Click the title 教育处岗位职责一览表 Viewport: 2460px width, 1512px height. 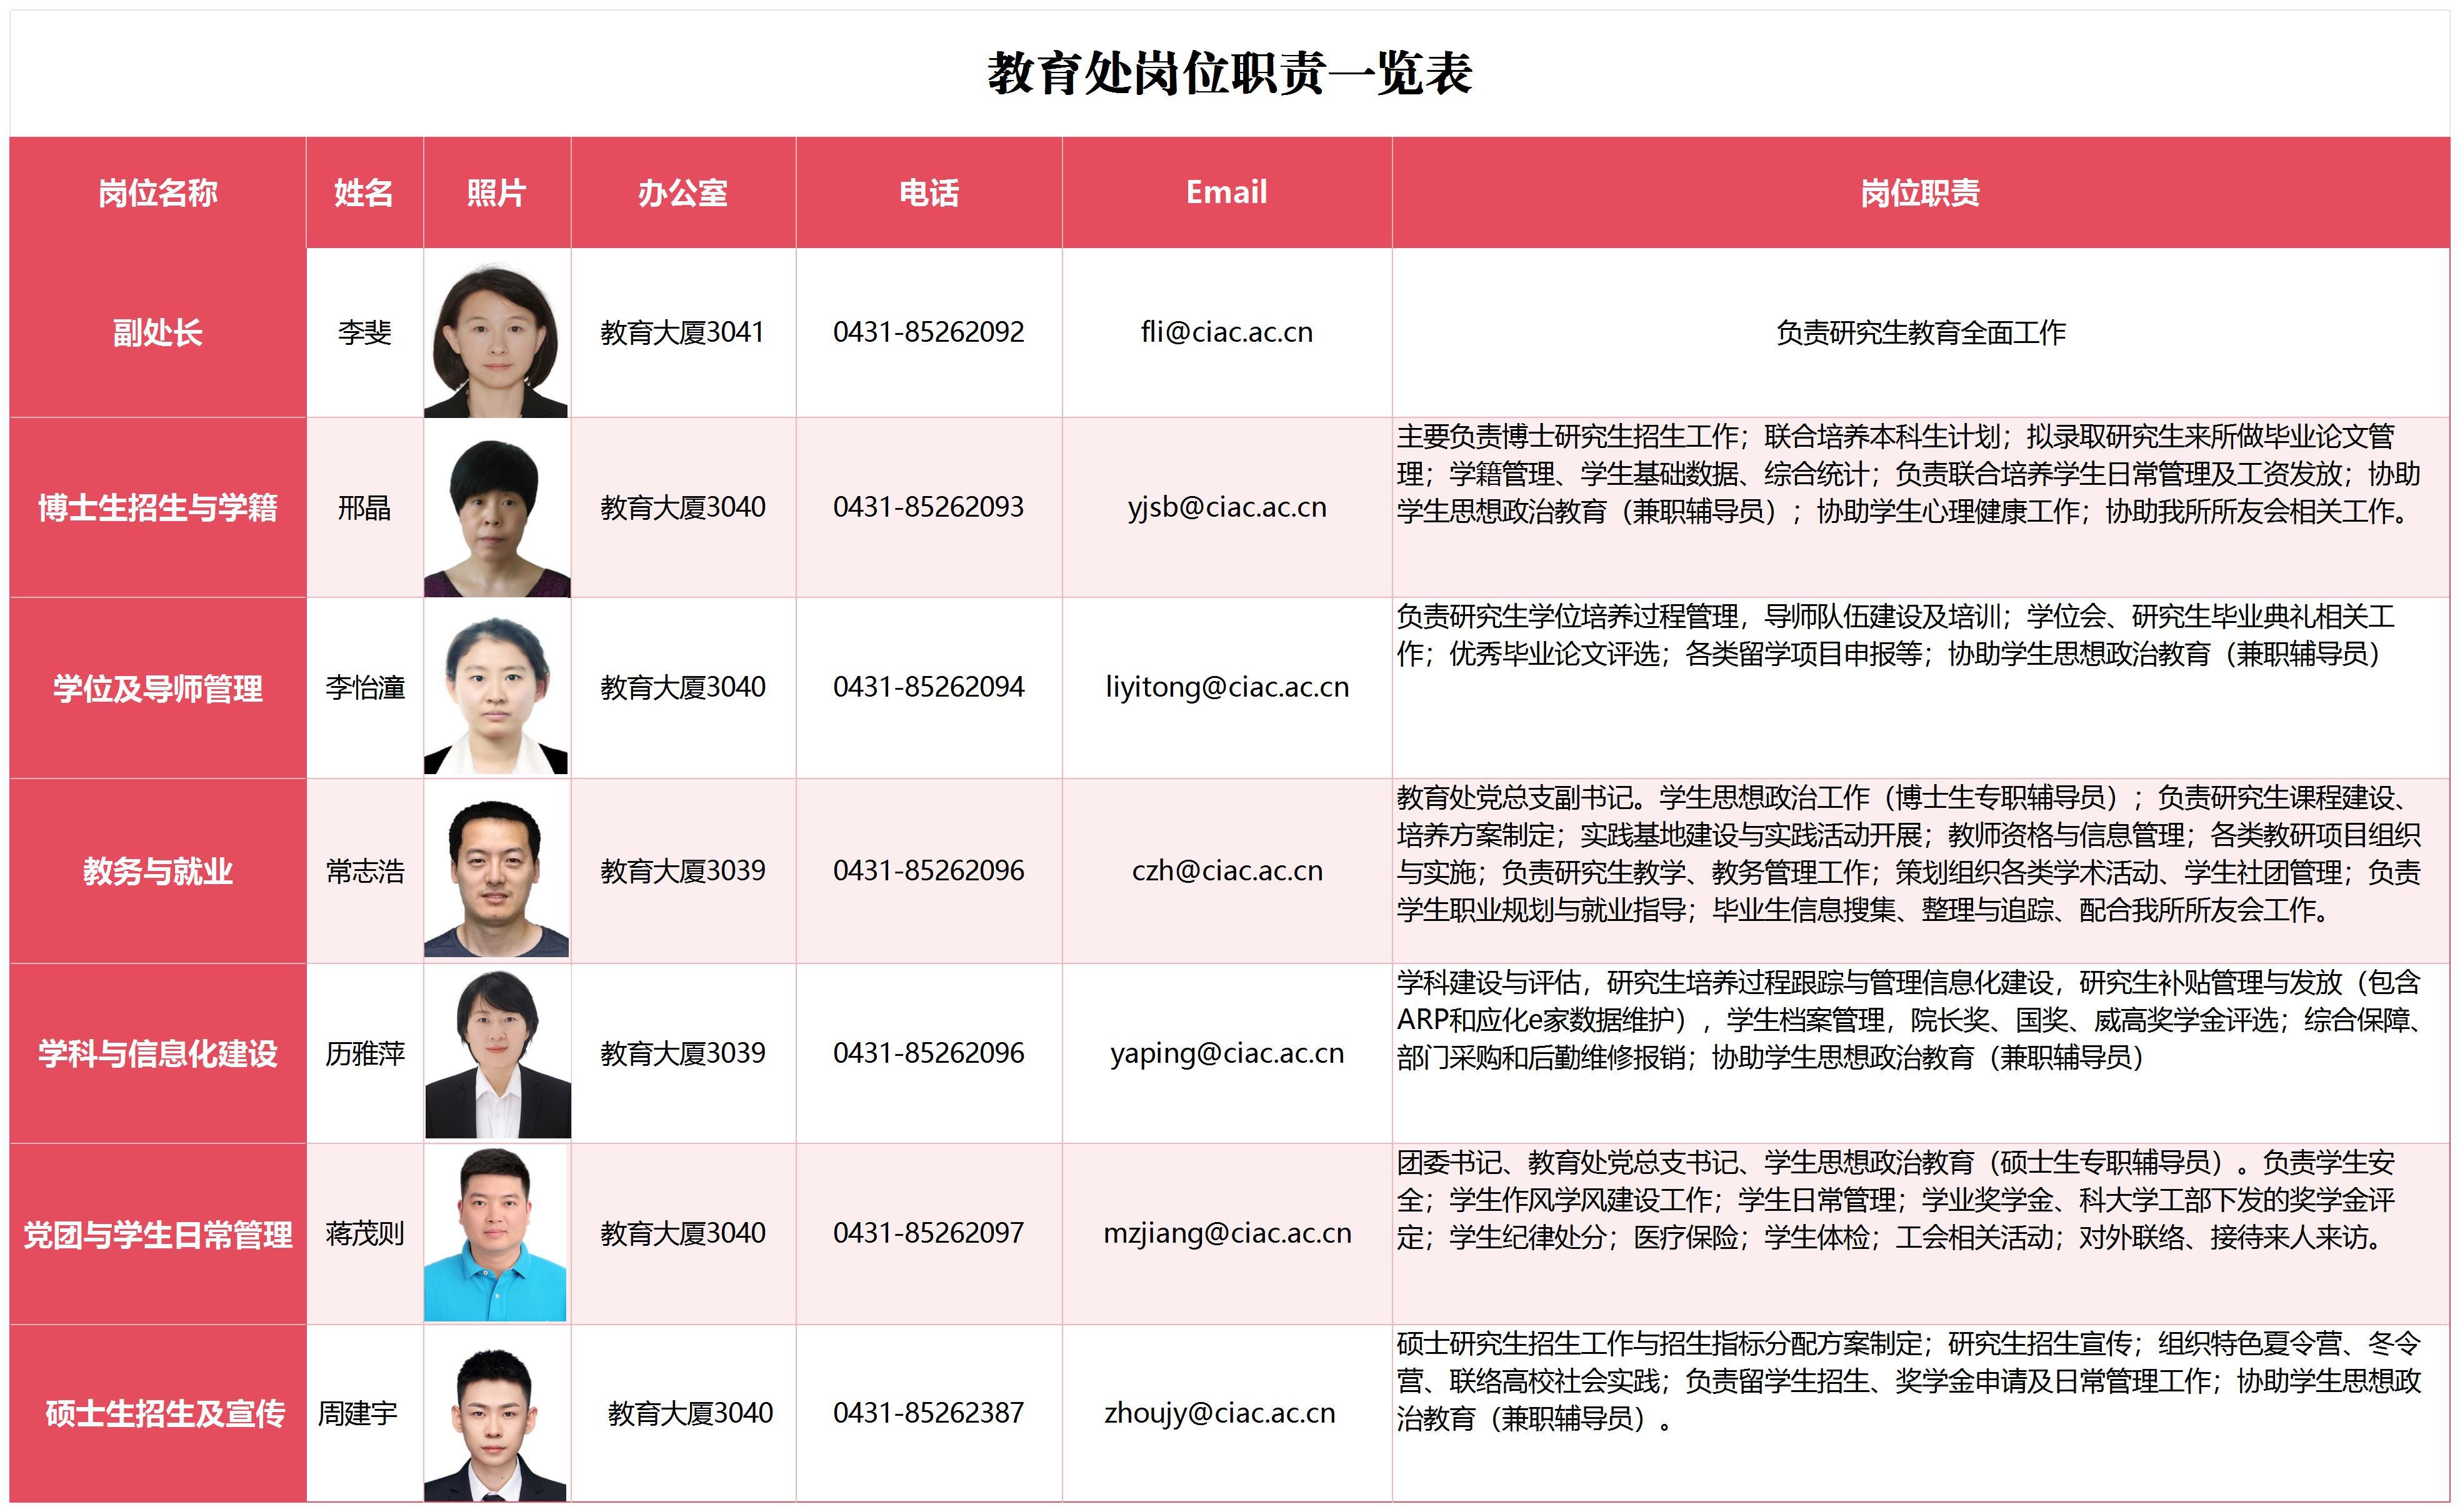[1229, 73]
